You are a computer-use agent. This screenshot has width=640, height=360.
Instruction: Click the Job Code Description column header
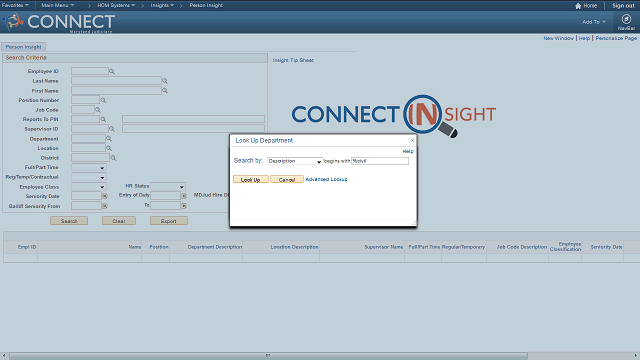point(522,247)
